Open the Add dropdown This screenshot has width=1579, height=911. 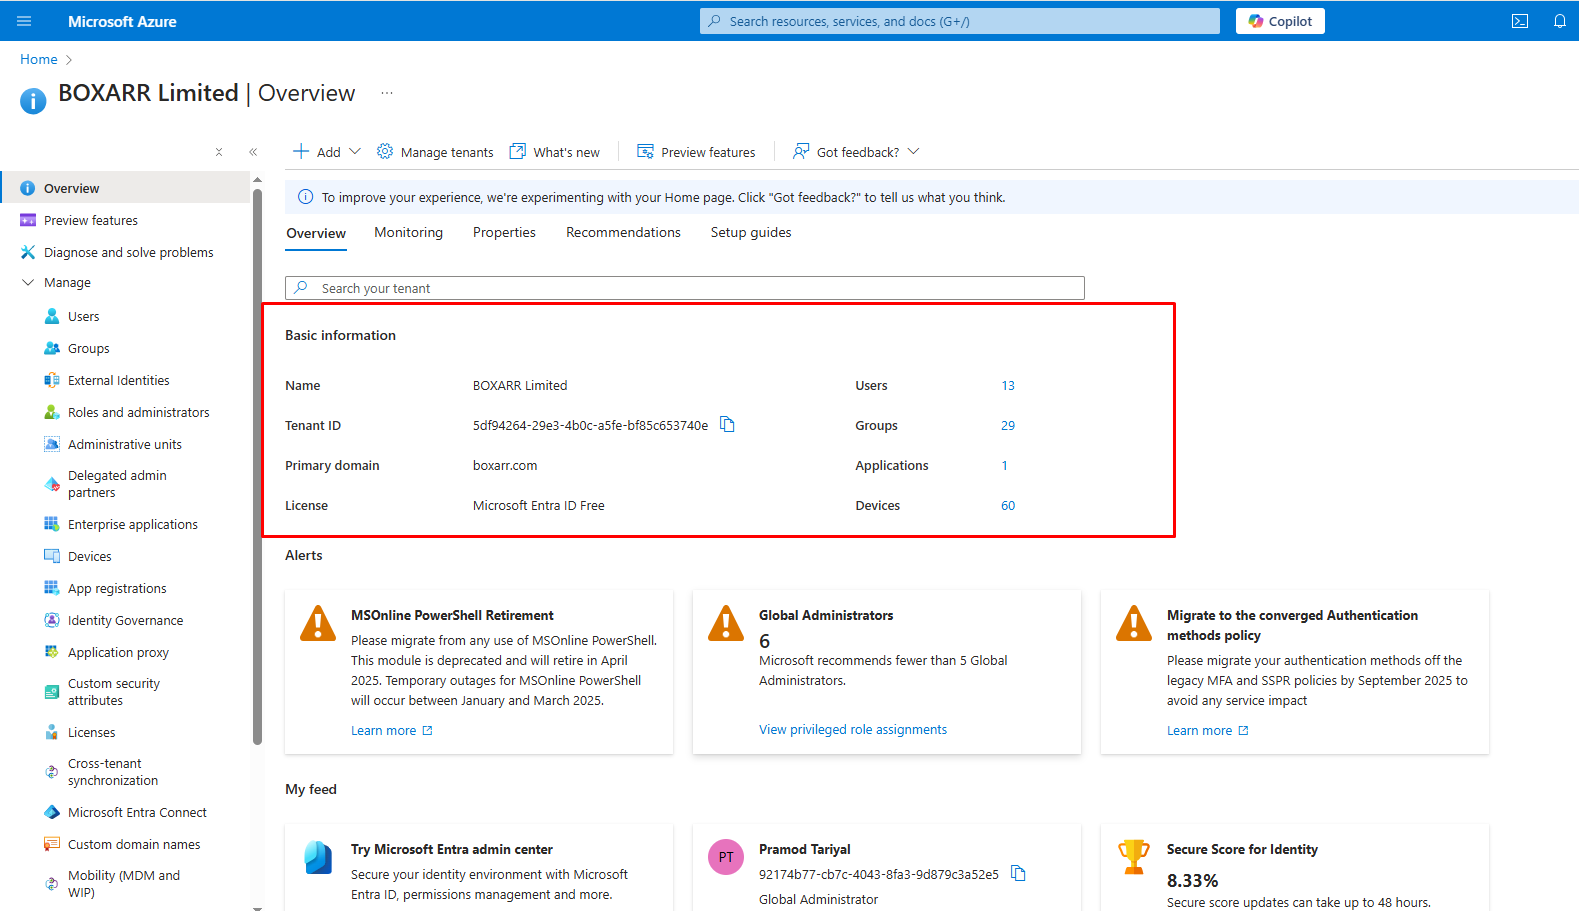tap(327, 152)
